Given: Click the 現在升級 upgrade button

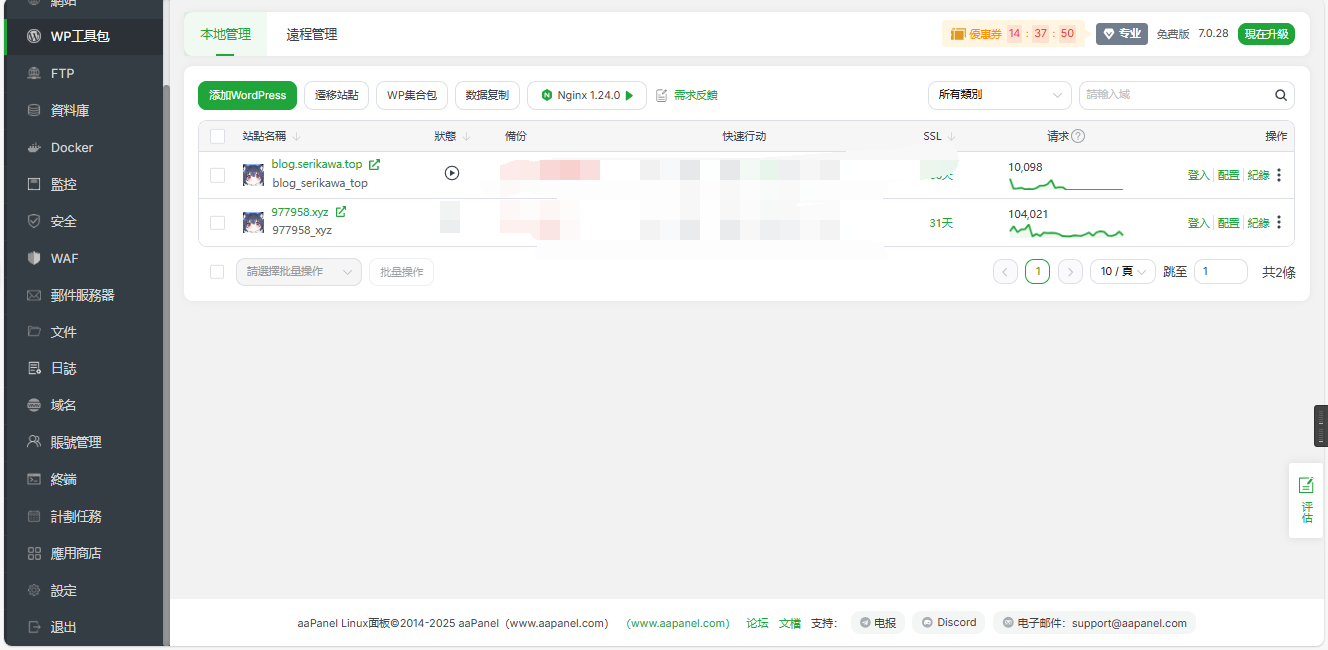Looking at the screenshot, I should 1266,34.
